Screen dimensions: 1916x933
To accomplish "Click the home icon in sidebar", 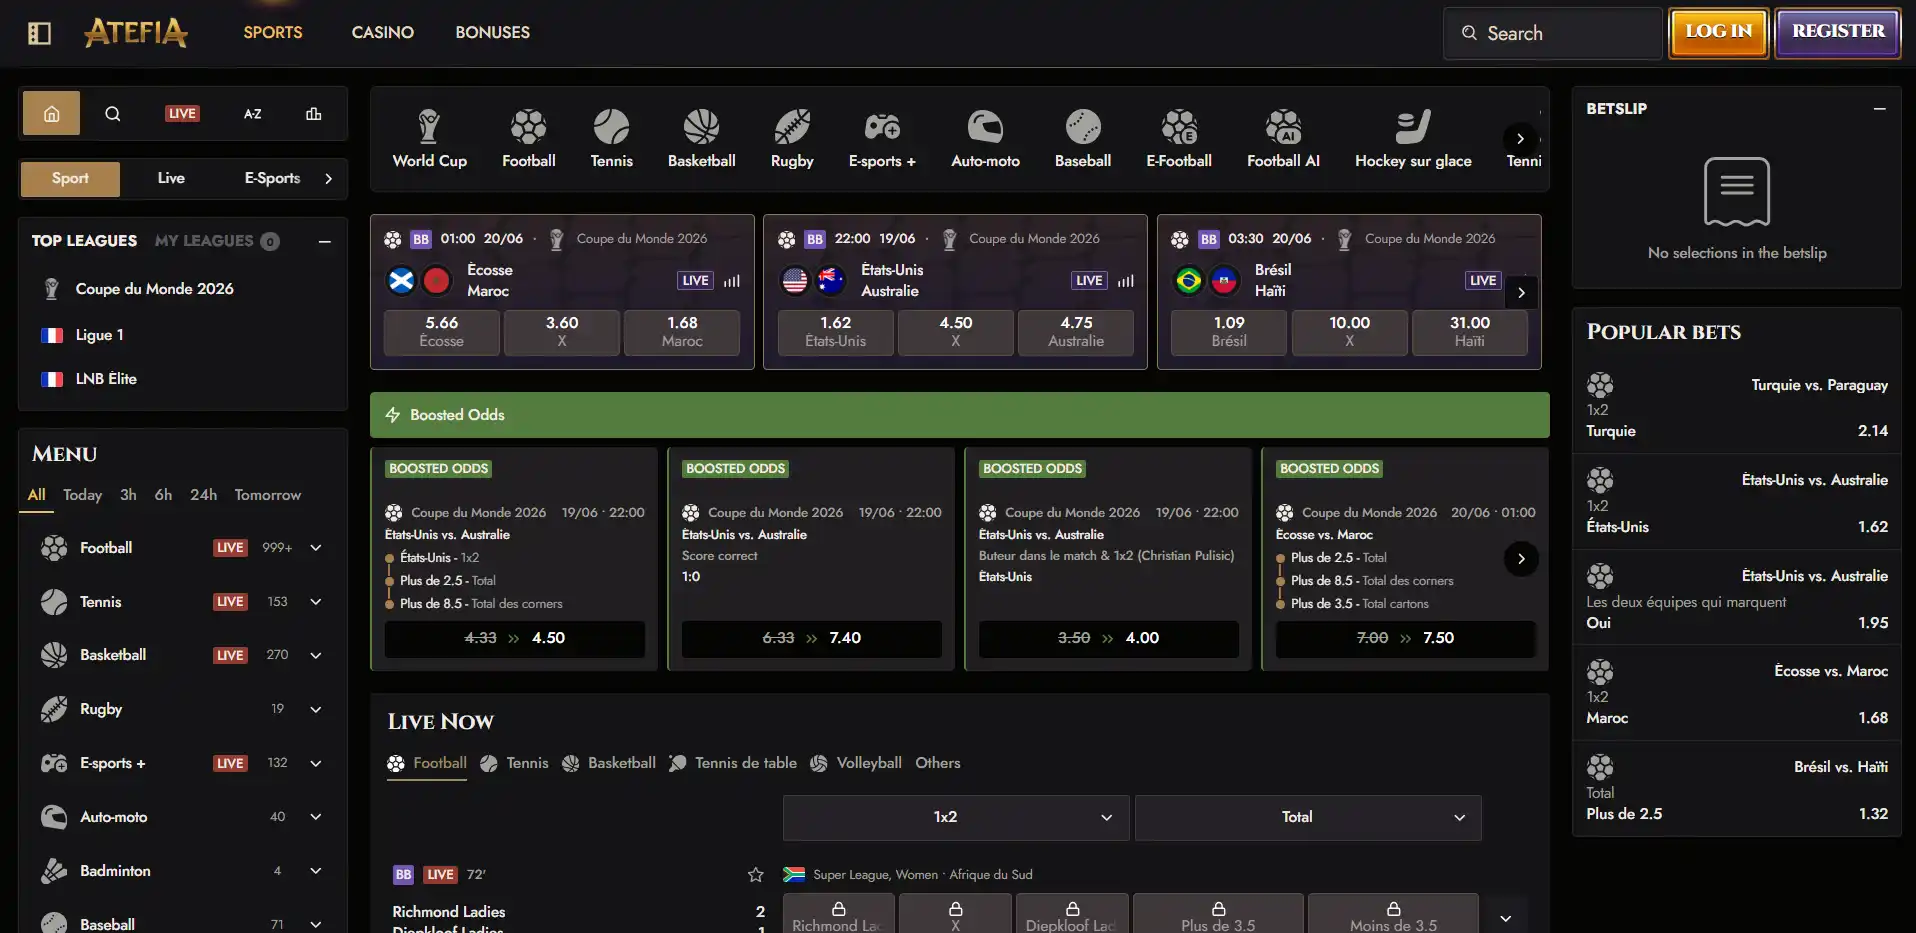I will tap(52, 114).
